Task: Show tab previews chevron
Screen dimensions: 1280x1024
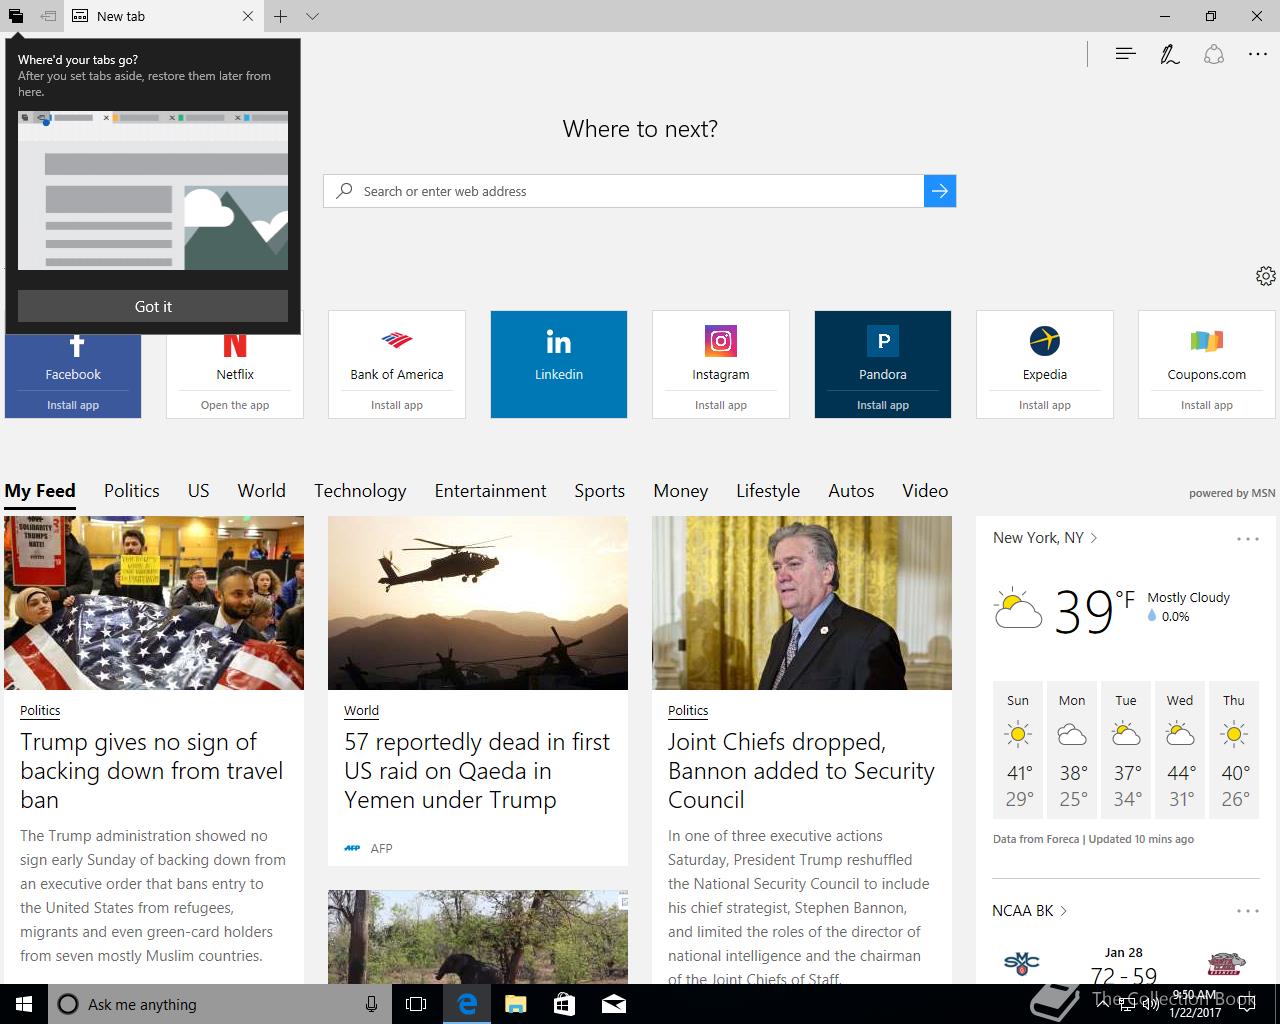Action: click(x=312, y=16)
